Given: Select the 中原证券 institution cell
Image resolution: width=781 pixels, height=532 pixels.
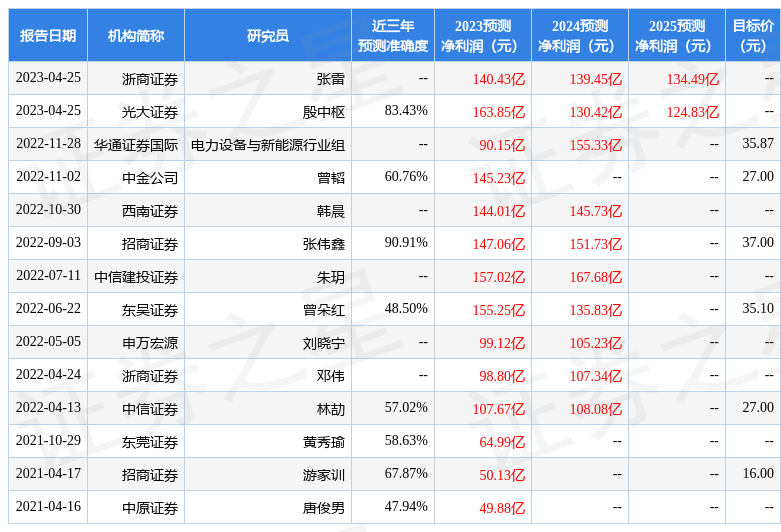Looking at the screenshot, I should point(150,508).
